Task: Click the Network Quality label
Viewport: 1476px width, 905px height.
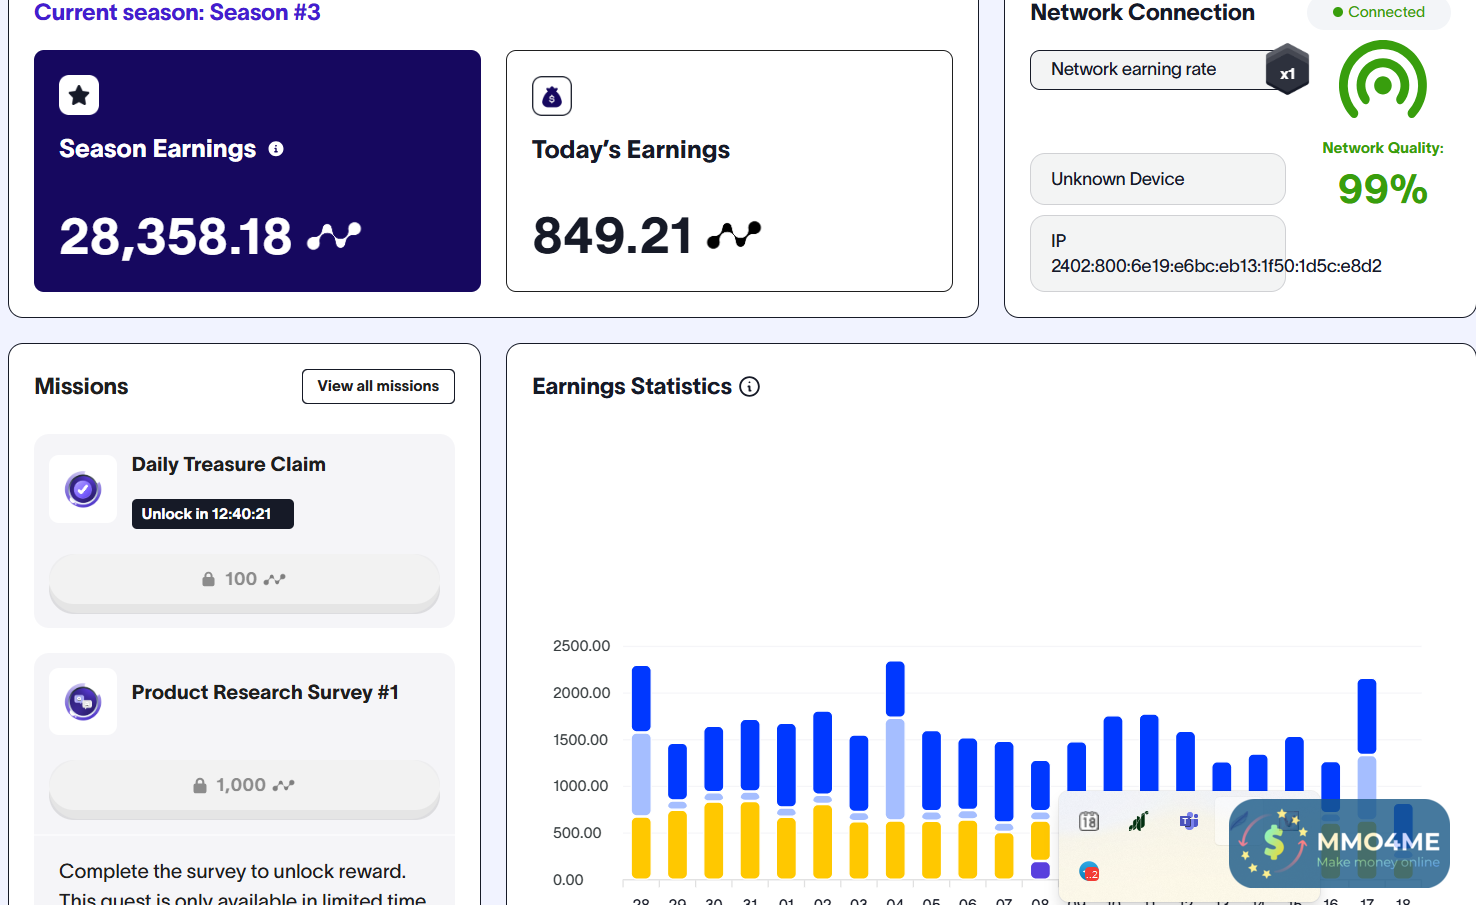Action: [x=1383, y=148]
